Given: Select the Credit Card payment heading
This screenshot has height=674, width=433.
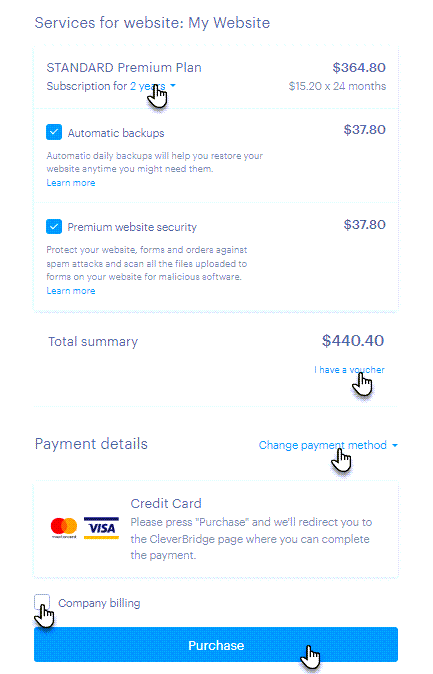Looking at the screenshot, I should tap(166, 503).
